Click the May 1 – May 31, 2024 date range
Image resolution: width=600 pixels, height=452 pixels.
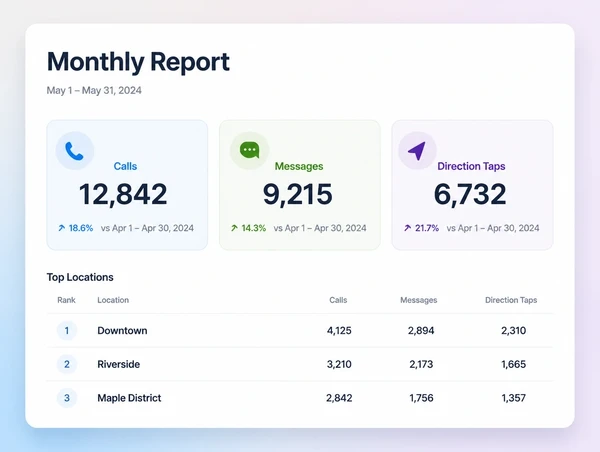pos(94,90)
